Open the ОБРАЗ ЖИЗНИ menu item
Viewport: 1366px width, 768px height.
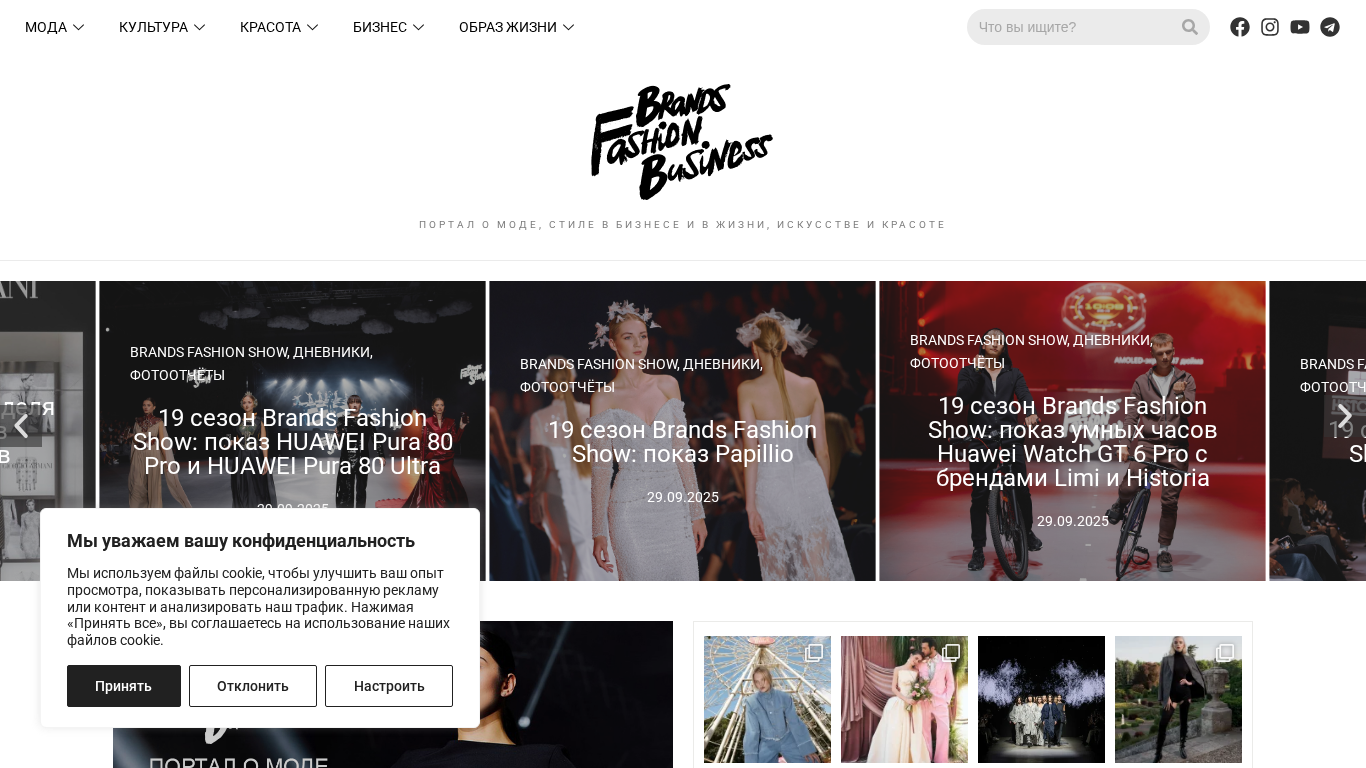[508, 27]
